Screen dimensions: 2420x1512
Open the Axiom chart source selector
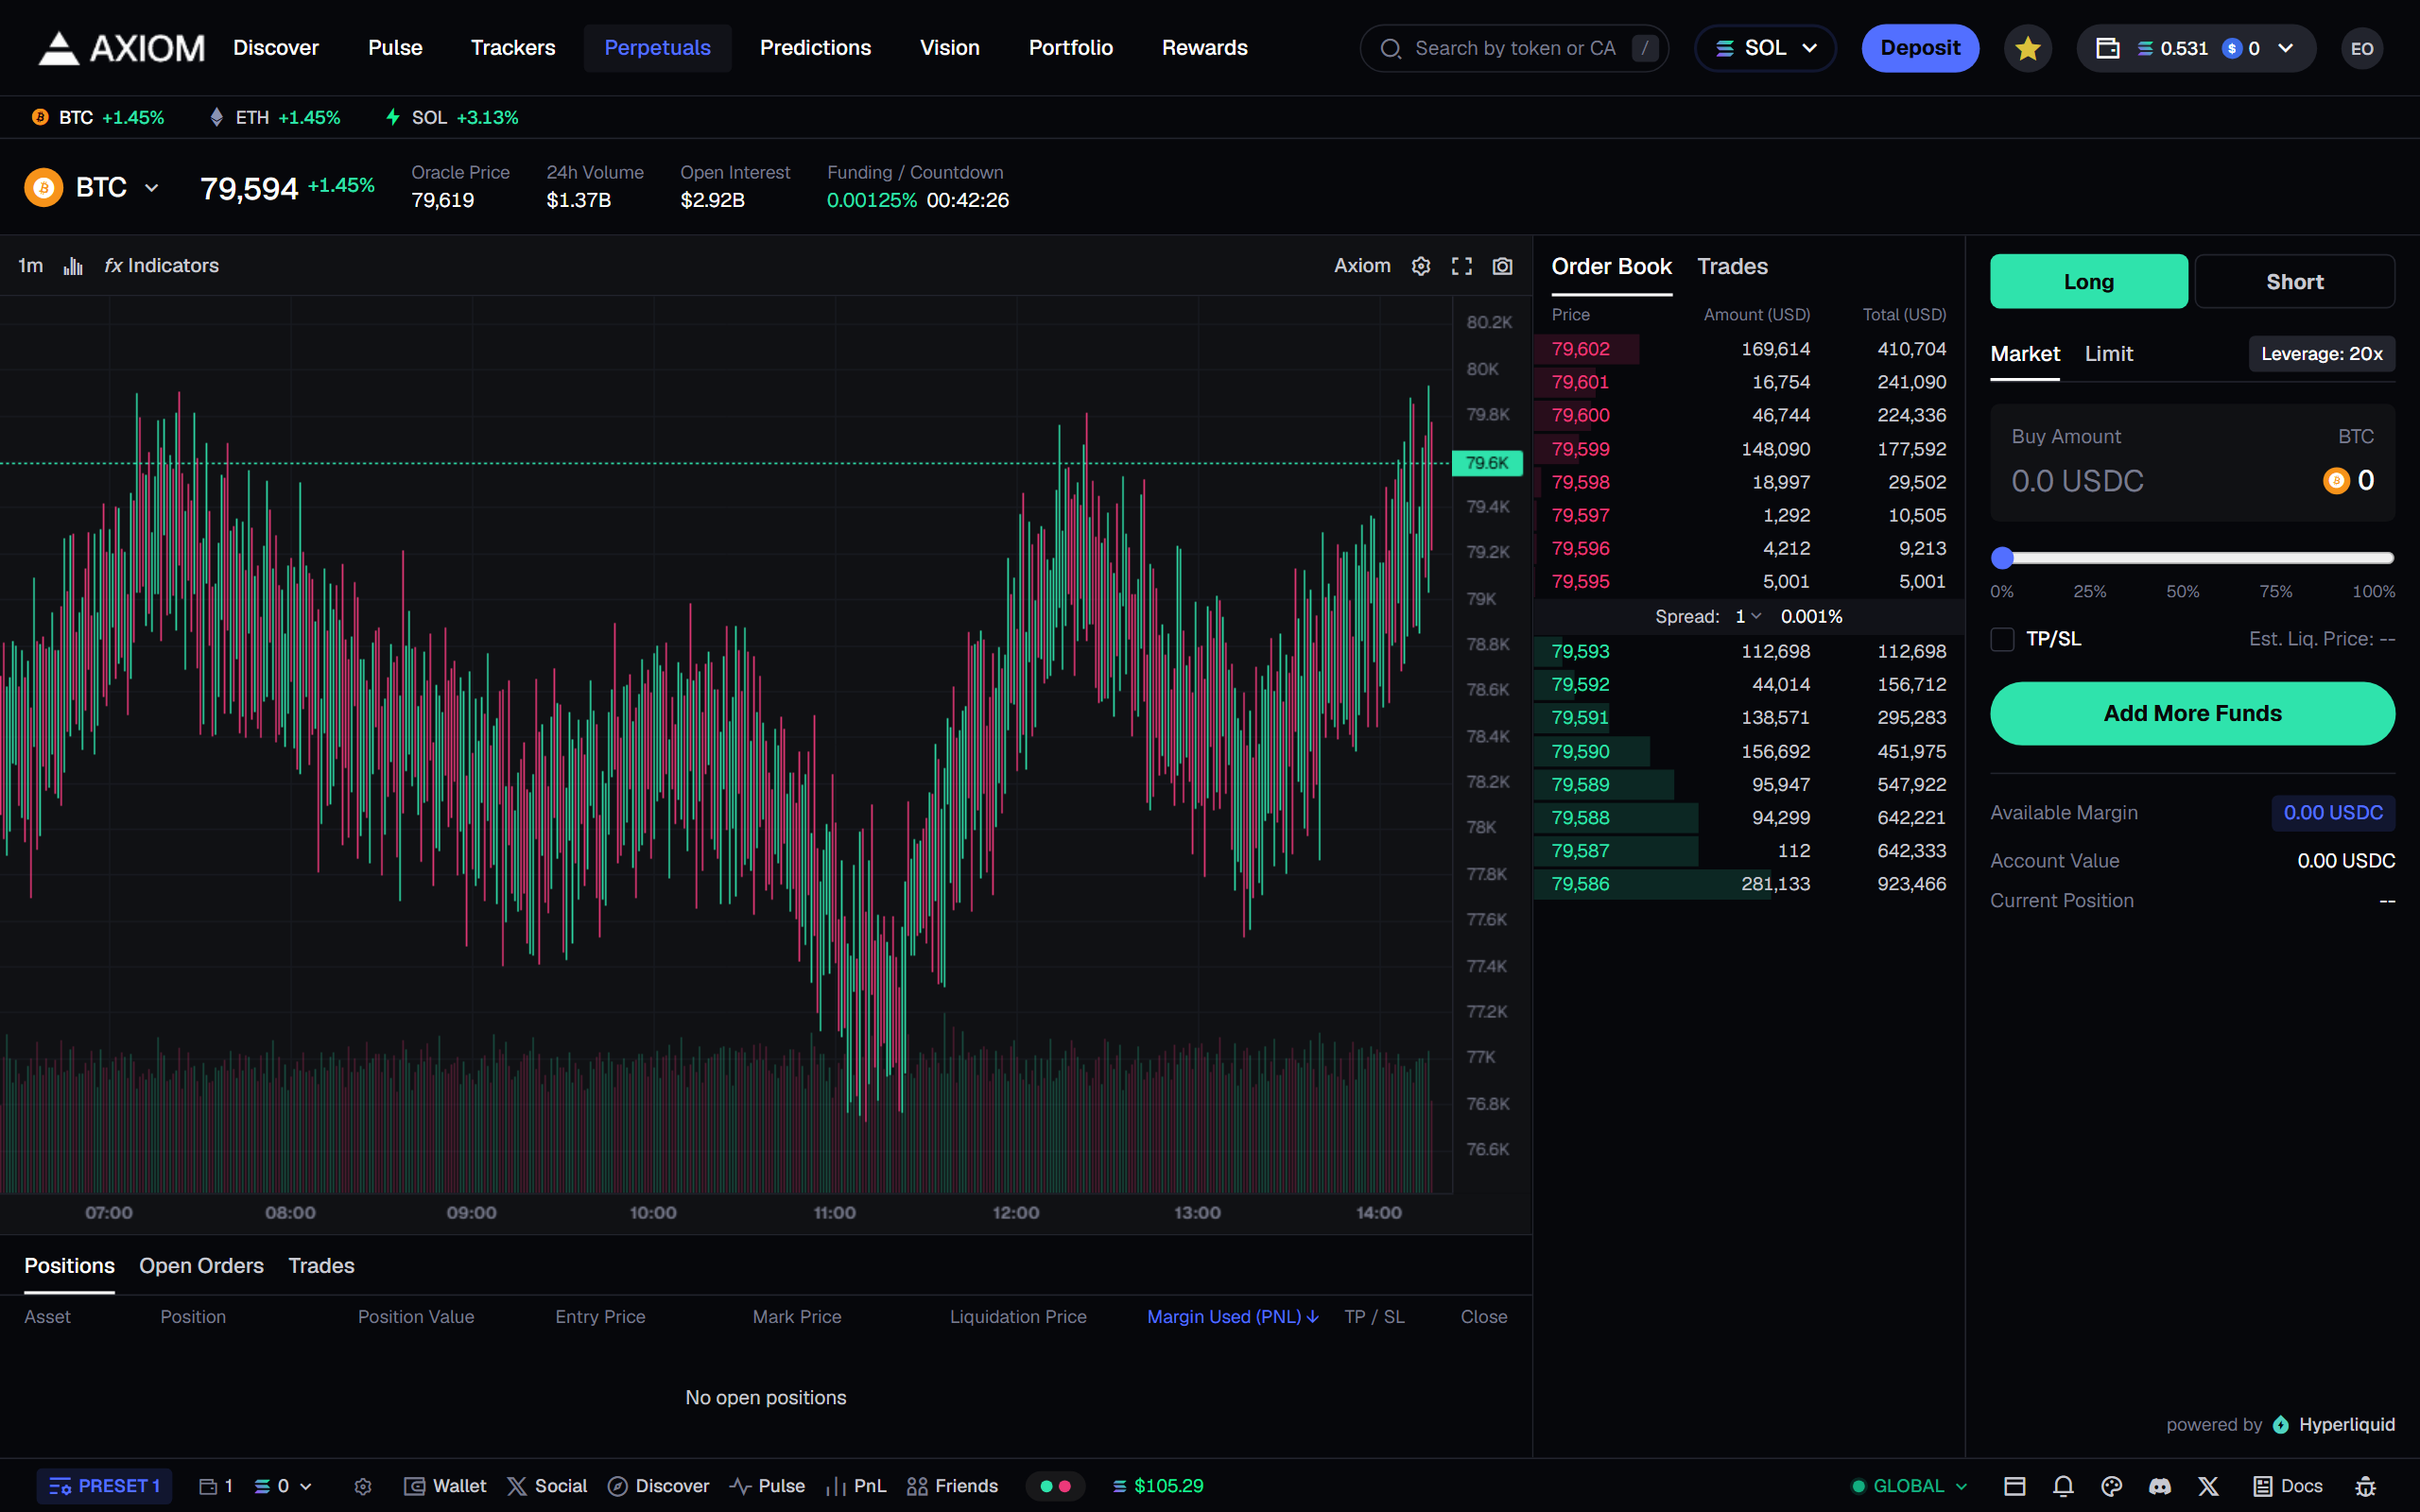tap(1362, 266)
